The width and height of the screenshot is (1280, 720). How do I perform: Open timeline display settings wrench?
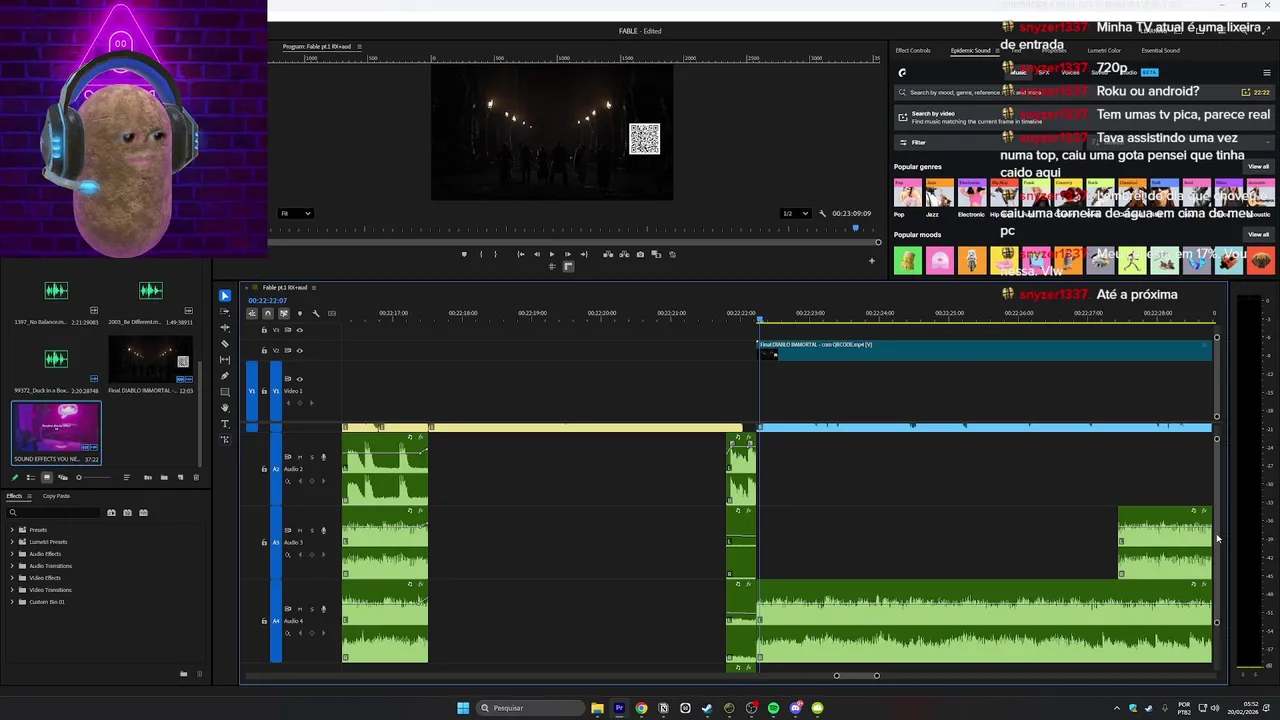coord(316,313)
